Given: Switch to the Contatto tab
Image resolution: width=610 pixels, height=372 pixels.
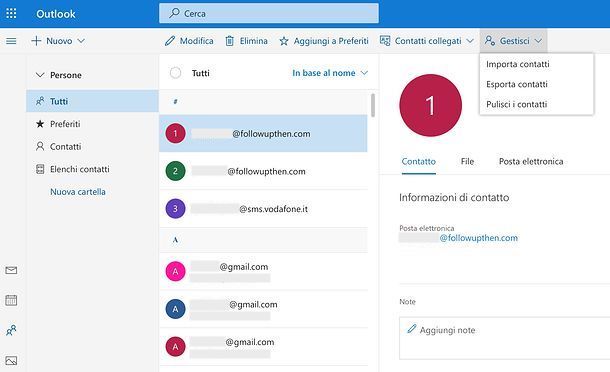Looking at the screenshot, I should tap(419, 161).
